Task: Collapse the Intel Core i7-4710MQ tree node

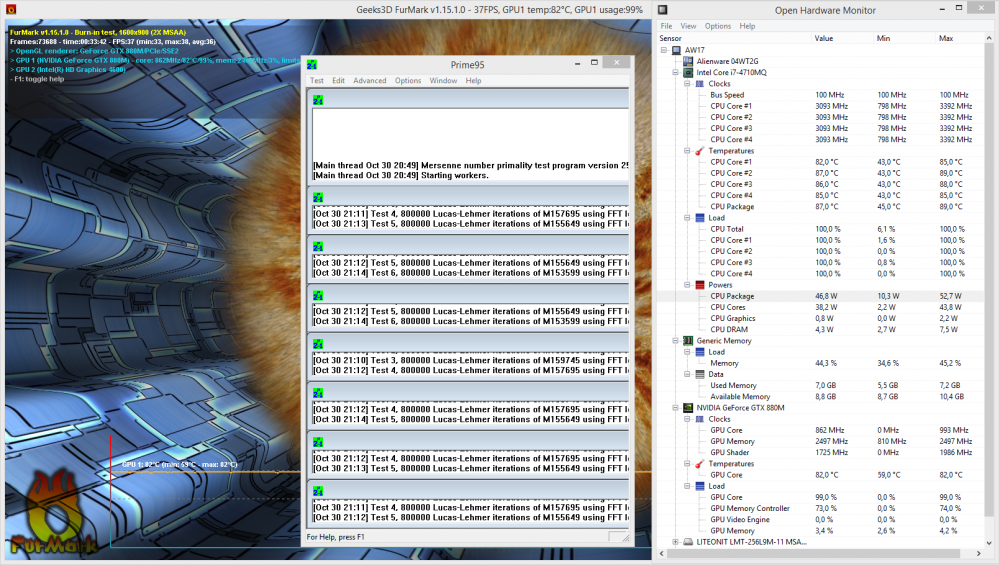Action: tap(675, 73)
